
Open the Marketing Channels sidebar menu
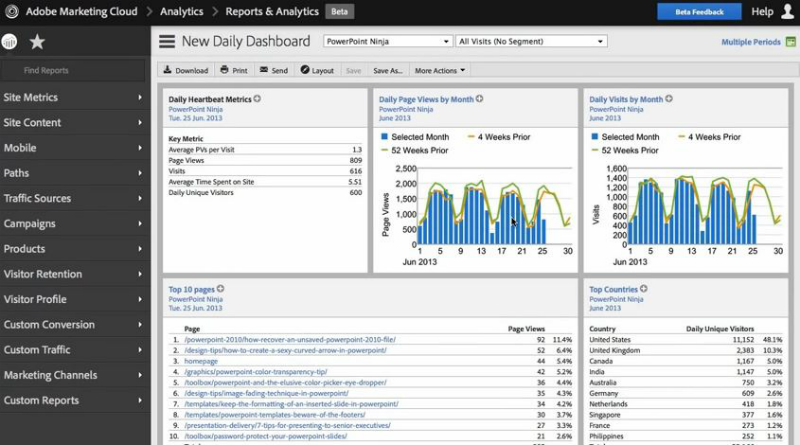tap(75, 375)
